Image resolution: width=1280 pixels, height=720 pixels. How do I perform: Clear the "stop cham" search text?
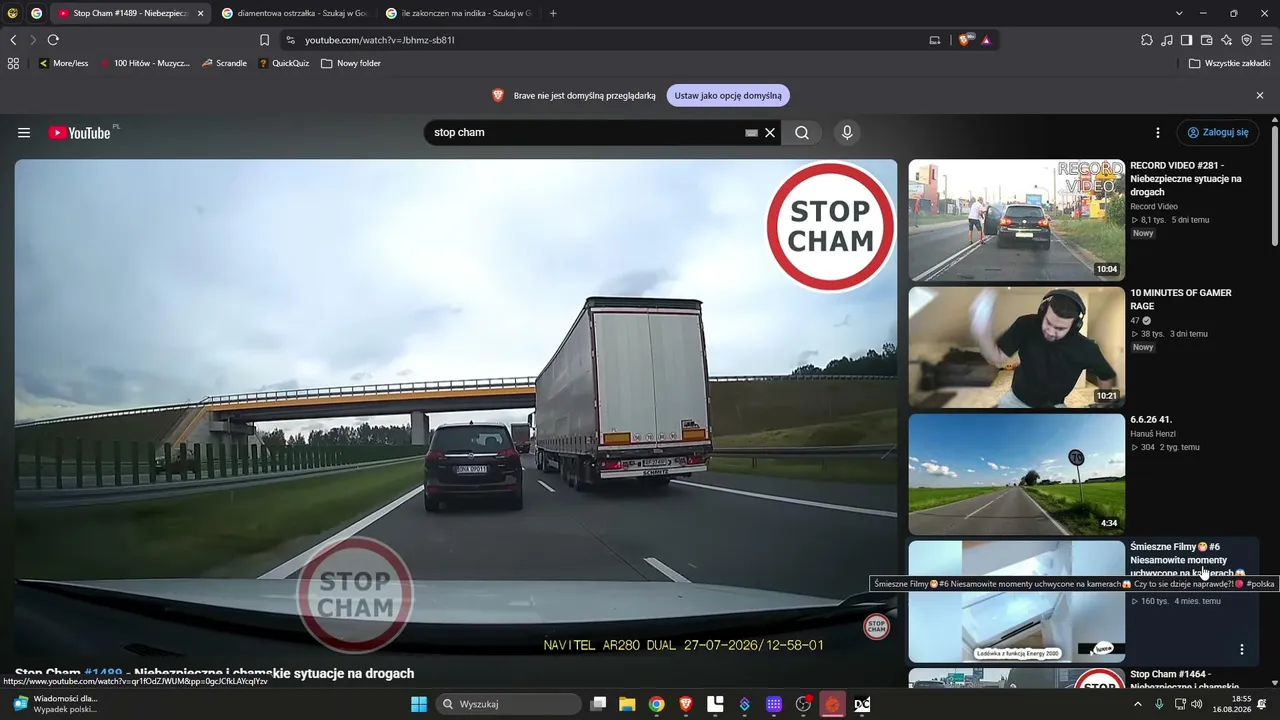(x=770, y=133)
